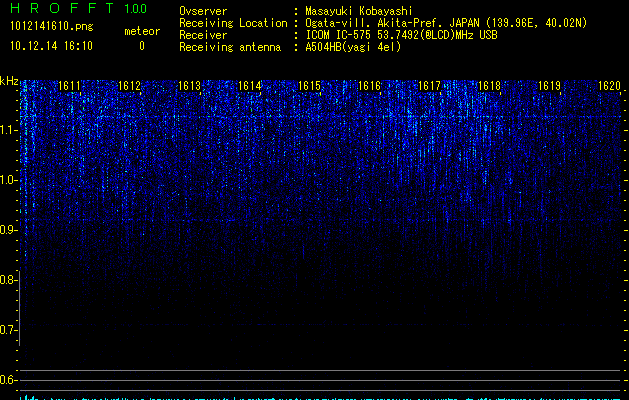Click the 1620 time marker
This screenshot has width=629, height=400.
(609, 86)
